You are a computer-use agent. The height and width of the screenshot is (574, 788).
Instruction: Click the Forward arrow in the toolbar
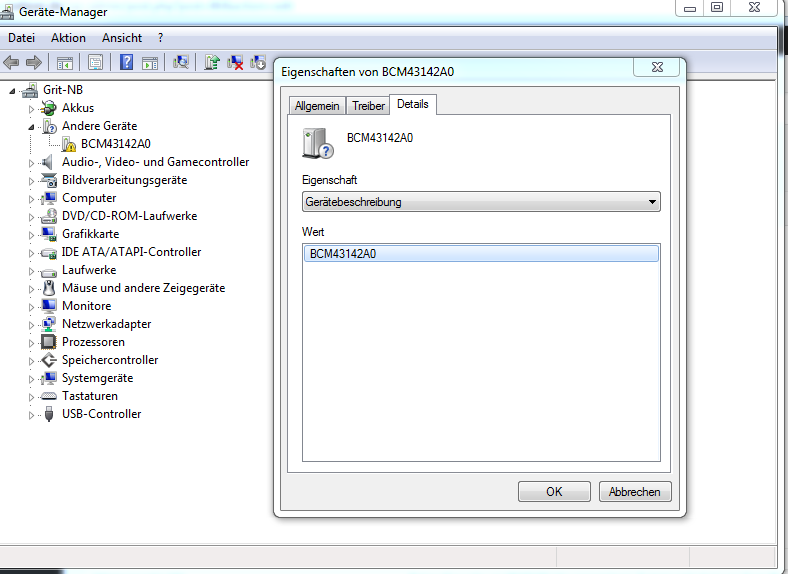(34, 63)
